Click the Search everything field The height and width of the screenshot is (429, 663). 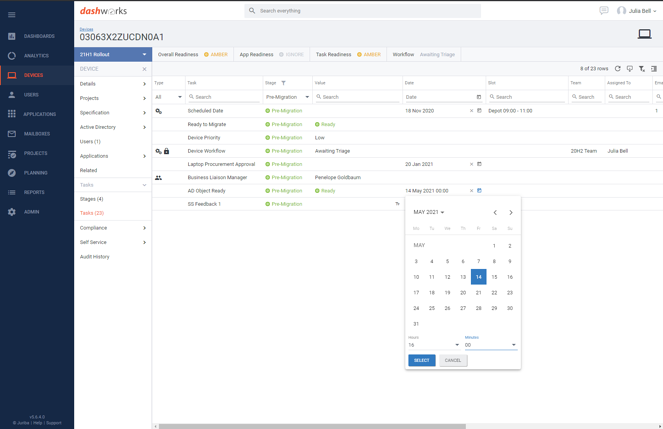pos(362,11)
